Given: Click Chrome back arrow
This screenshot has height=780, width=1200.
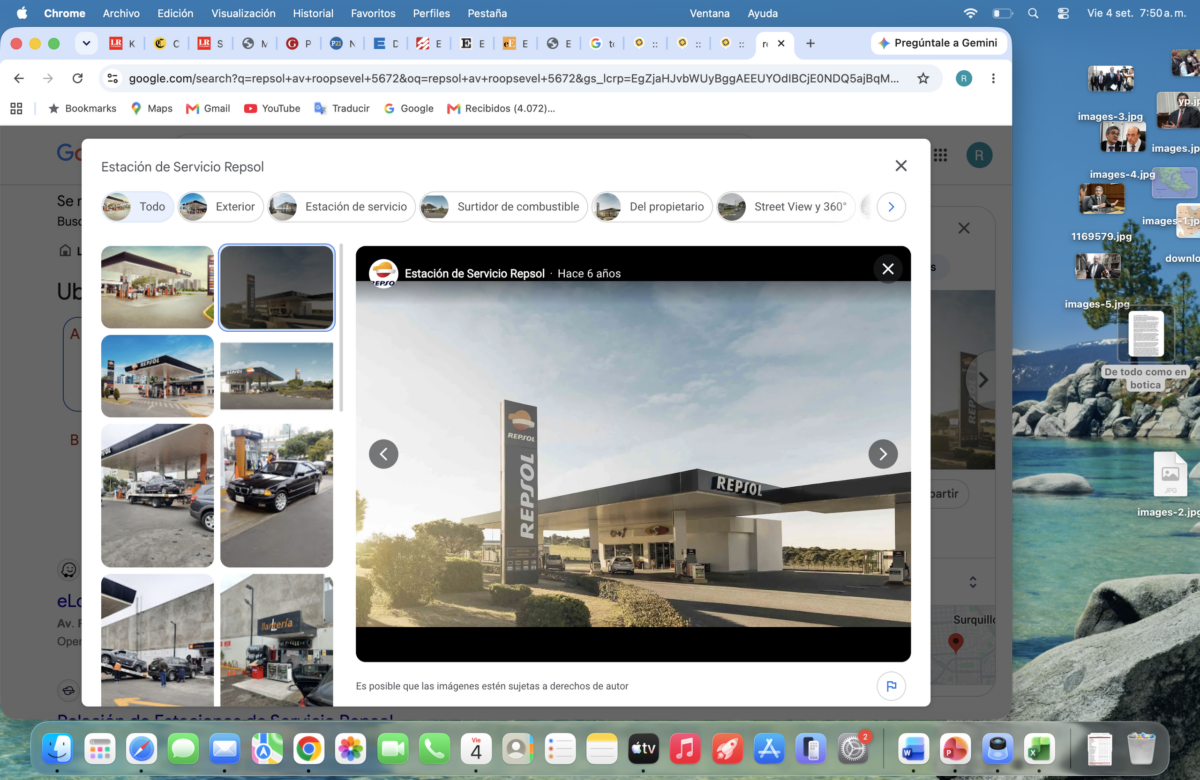Looking at the screenshot, I should click(18, 78).
